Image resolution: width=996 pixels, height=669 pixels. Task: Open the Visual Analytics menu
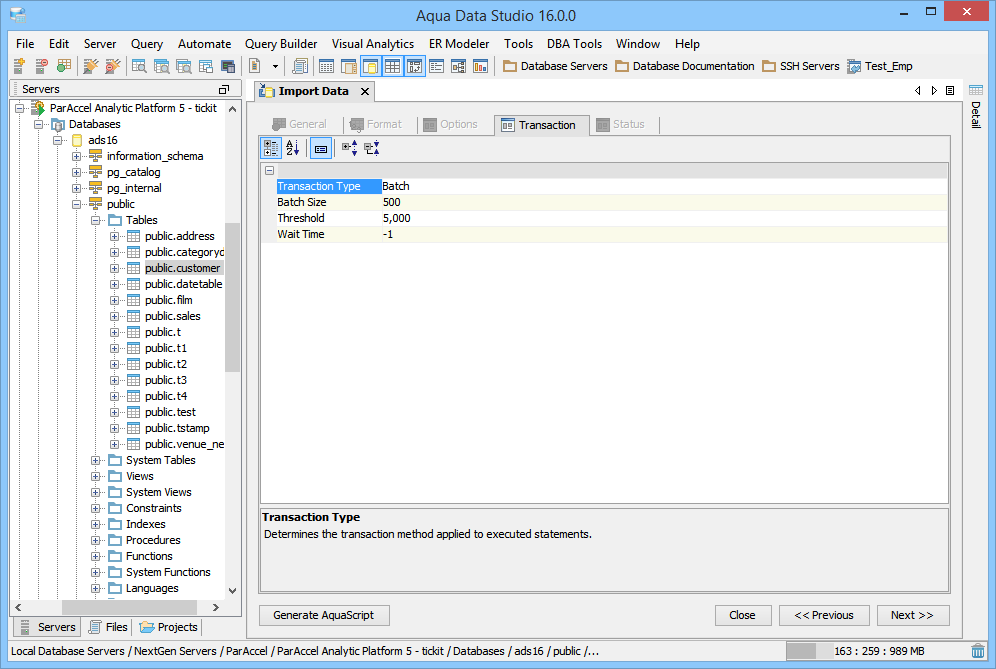tap(373, 44)
